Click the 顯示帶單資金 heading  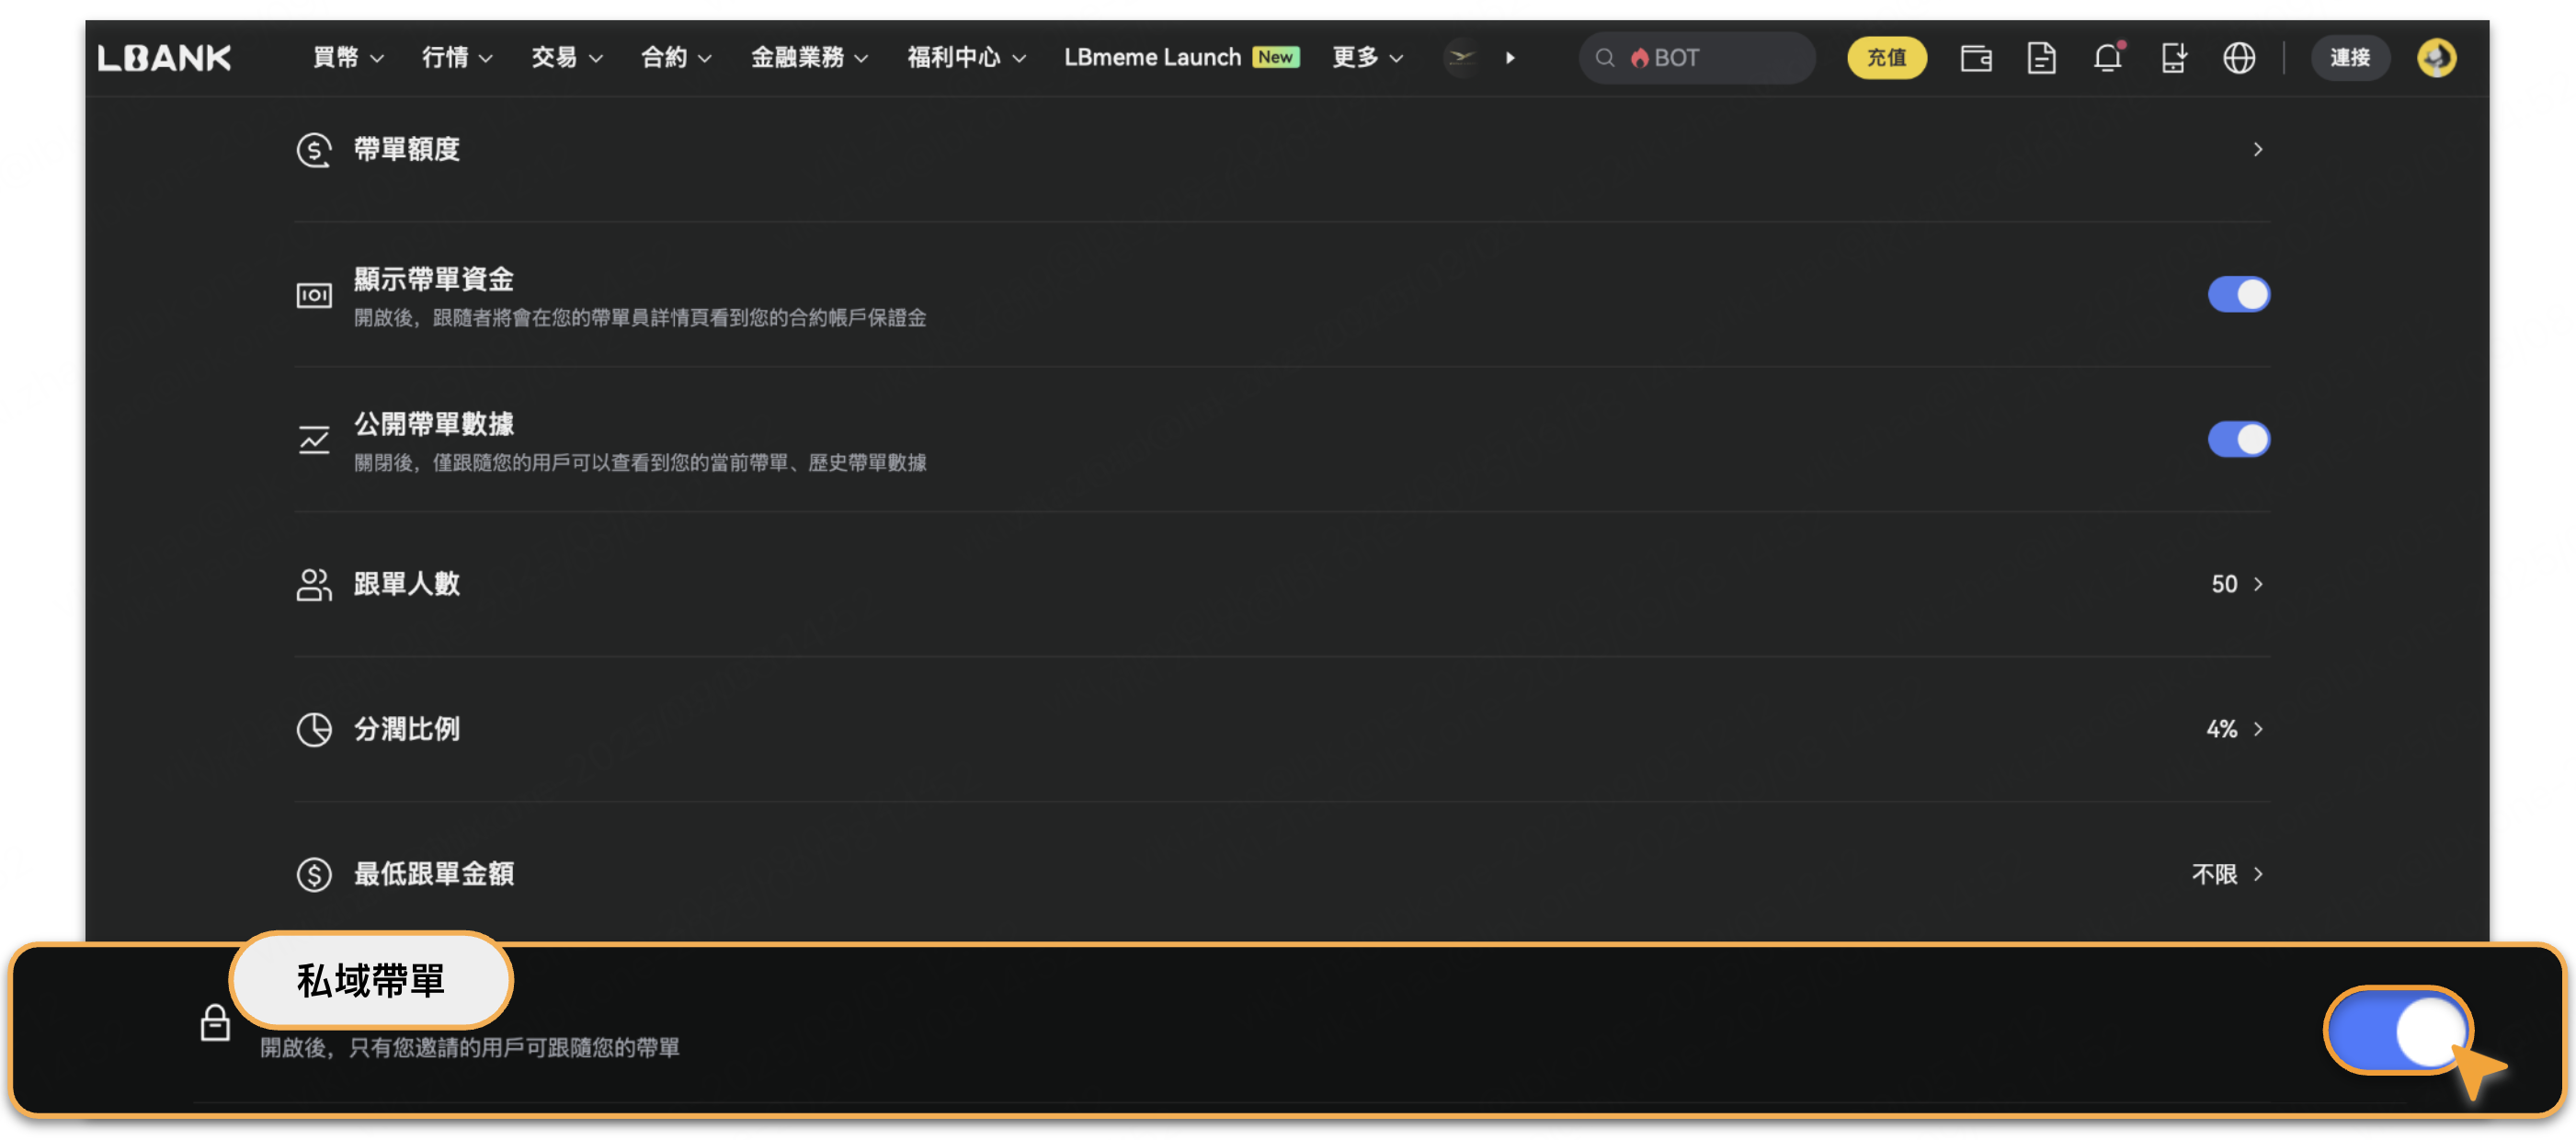[434, 279]
